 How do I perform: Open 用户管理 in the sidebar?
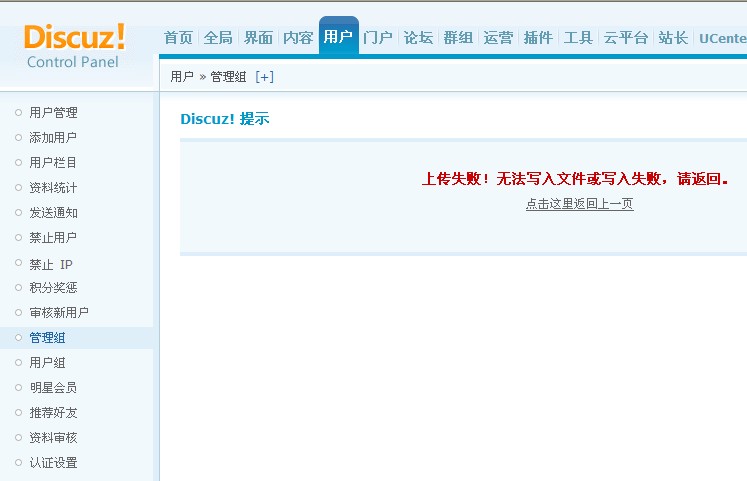coord(53,113)
